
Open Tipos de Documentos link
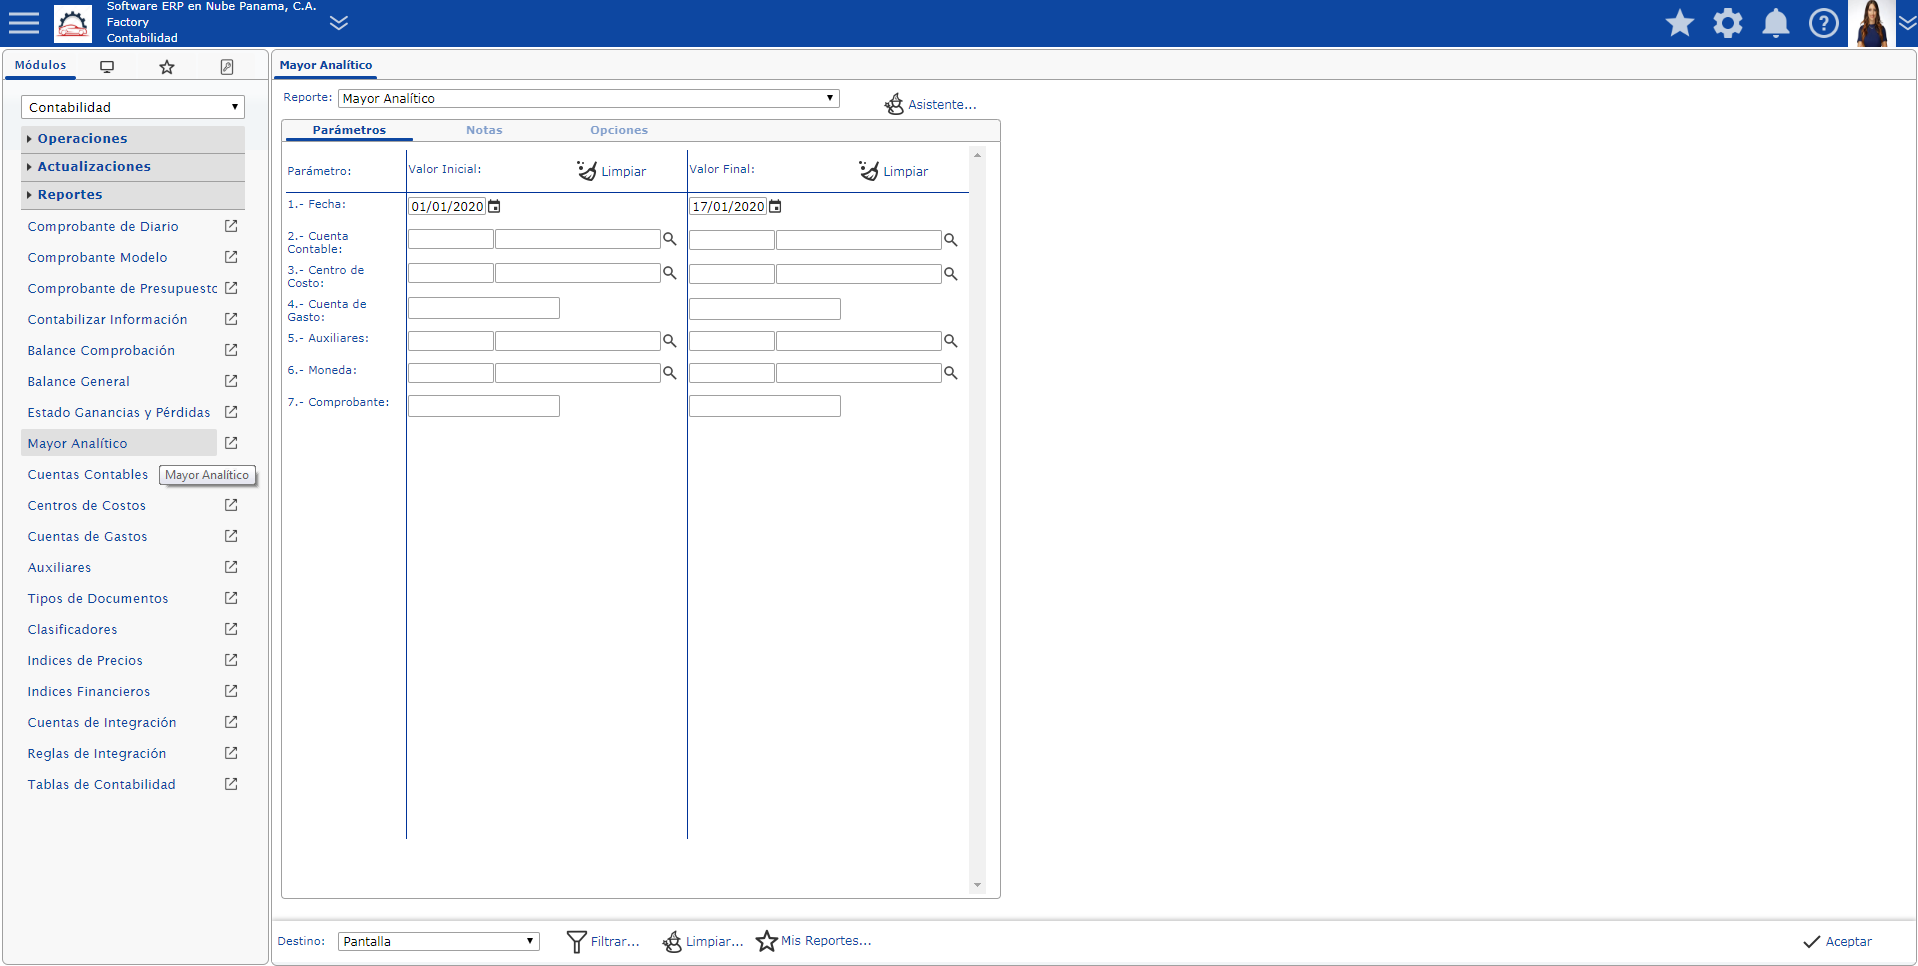point(98,599)
